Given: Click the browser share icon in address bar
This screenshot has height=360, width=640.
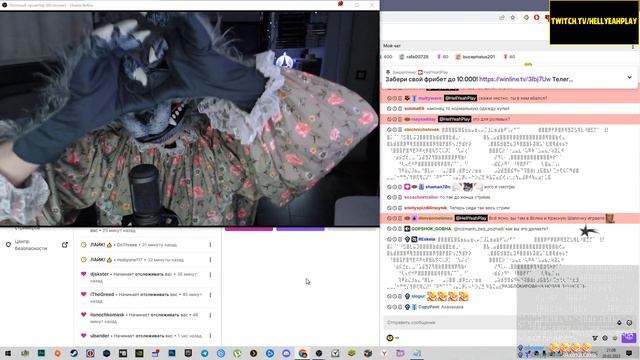Looking at the screenshot, I should pyautogui.click(x=502, y=18).
